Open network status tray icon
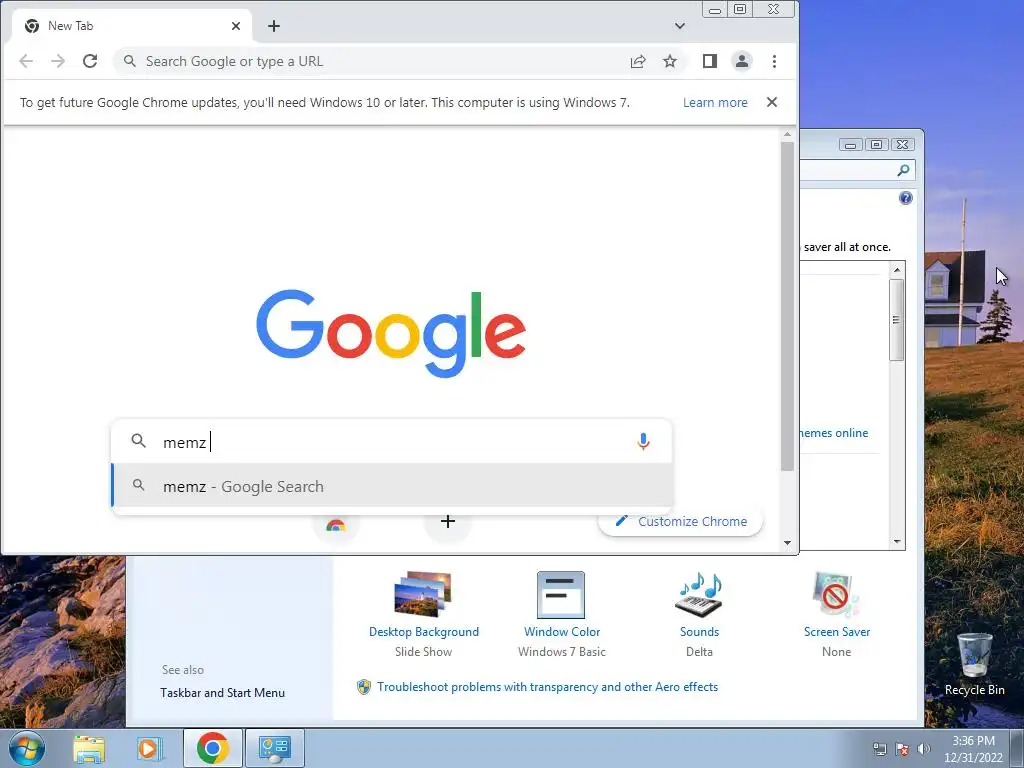Image resolution: width=1024 pixels, height=768 pixels. [x=880, y=749]
